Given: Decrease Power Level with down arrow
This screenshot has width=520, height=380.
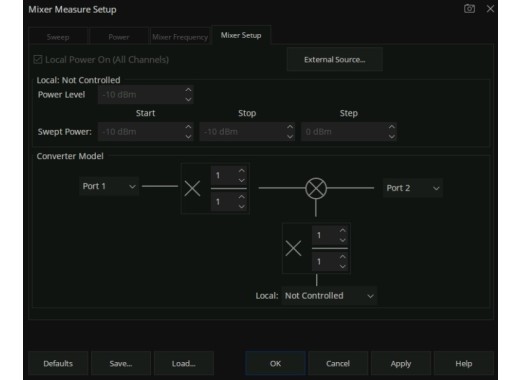Looking at the screenshot, I should 188,99.
